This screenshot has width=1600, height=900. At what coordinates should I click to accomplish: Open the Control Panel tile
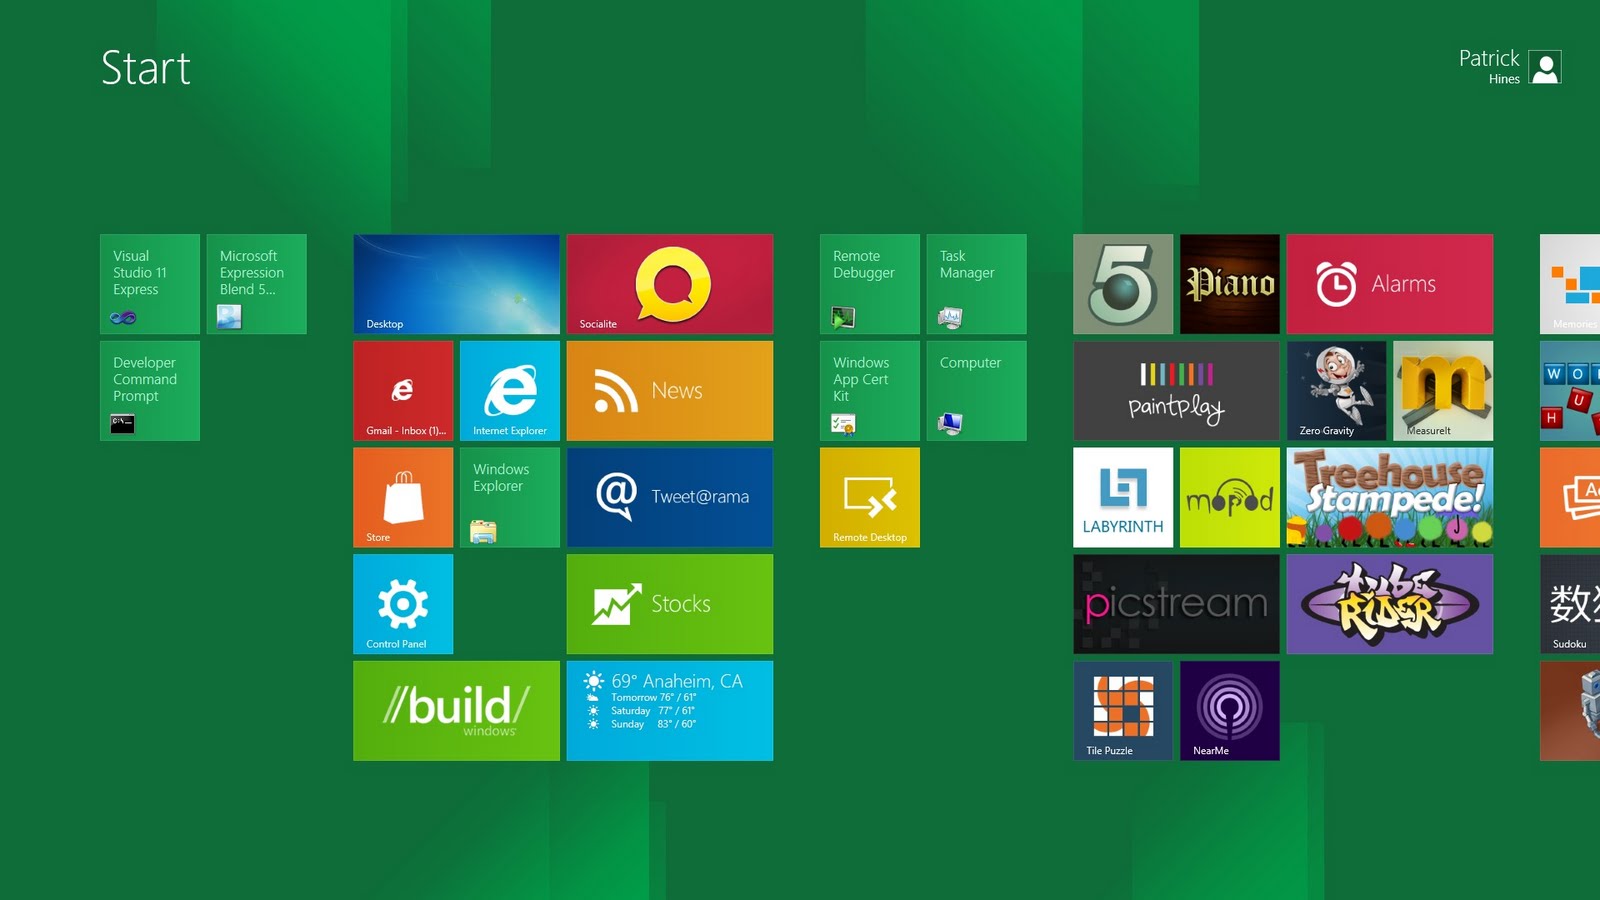pyautogui.click(x=403, y=604)
